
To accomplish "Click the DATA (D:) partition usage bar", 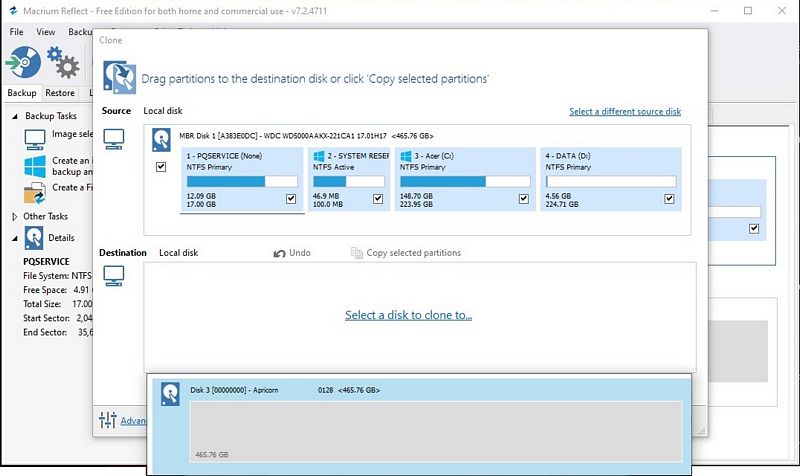I will pyautogui.click(x=611, y=182).
